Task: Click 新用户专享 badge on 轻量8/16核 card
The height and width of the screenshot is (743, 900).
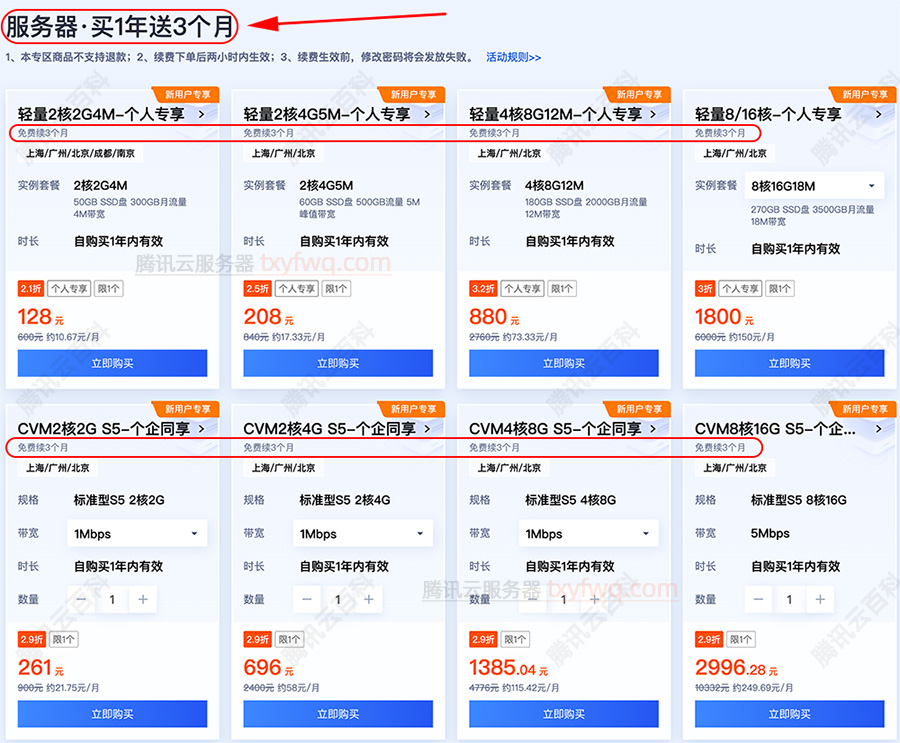Action: click(x=863, y=95)
